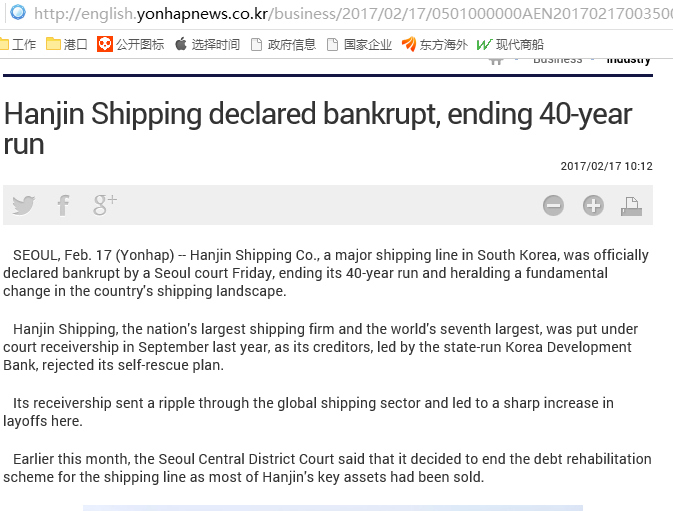Open the 公开图标 bookmark

(130, 44)
